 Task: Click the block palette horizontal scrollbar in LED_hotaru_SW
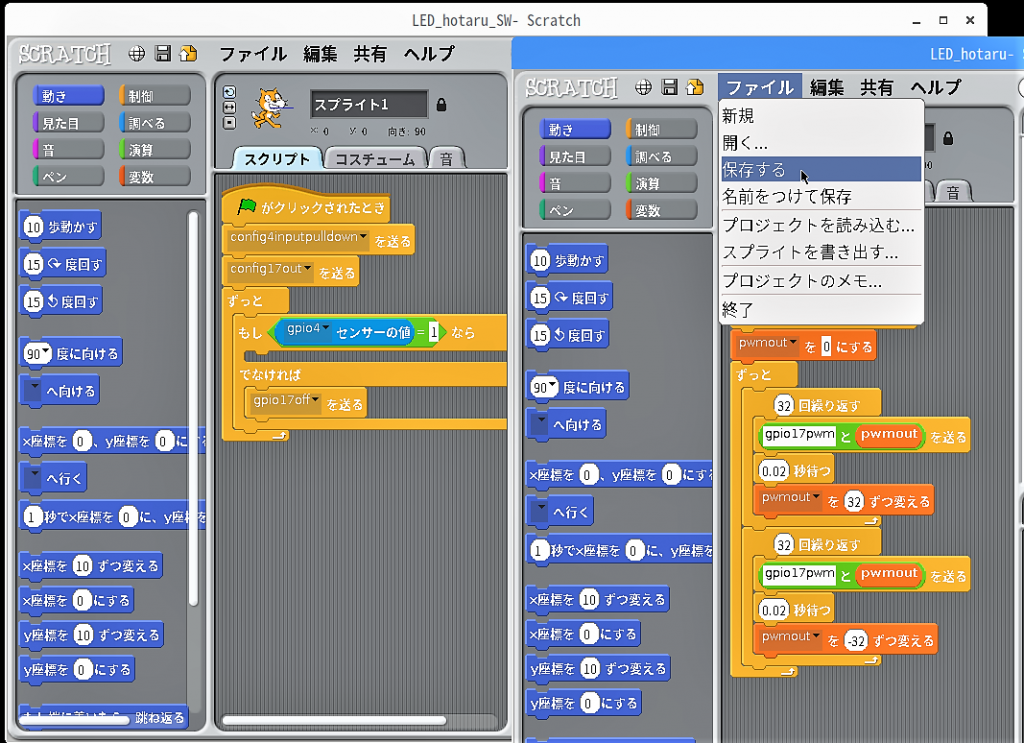[74, 721]
